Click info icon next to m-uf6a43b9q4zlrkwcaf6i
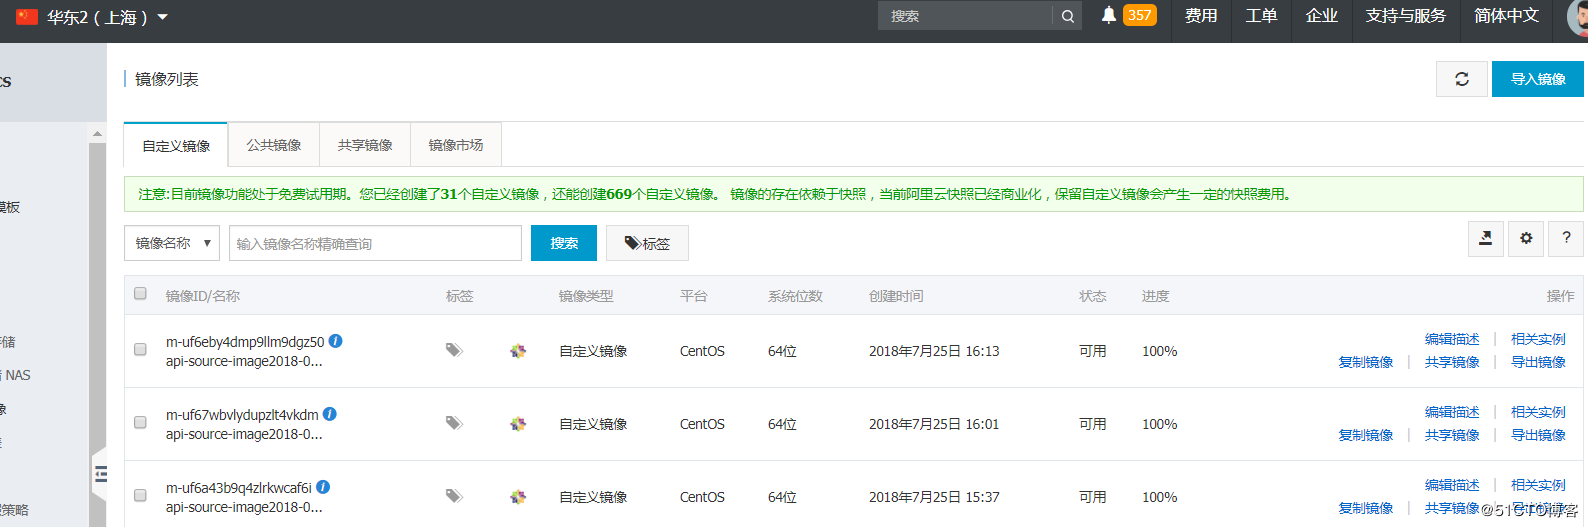This screenshot has height=527, width=1588. click(x=323, y=487)
